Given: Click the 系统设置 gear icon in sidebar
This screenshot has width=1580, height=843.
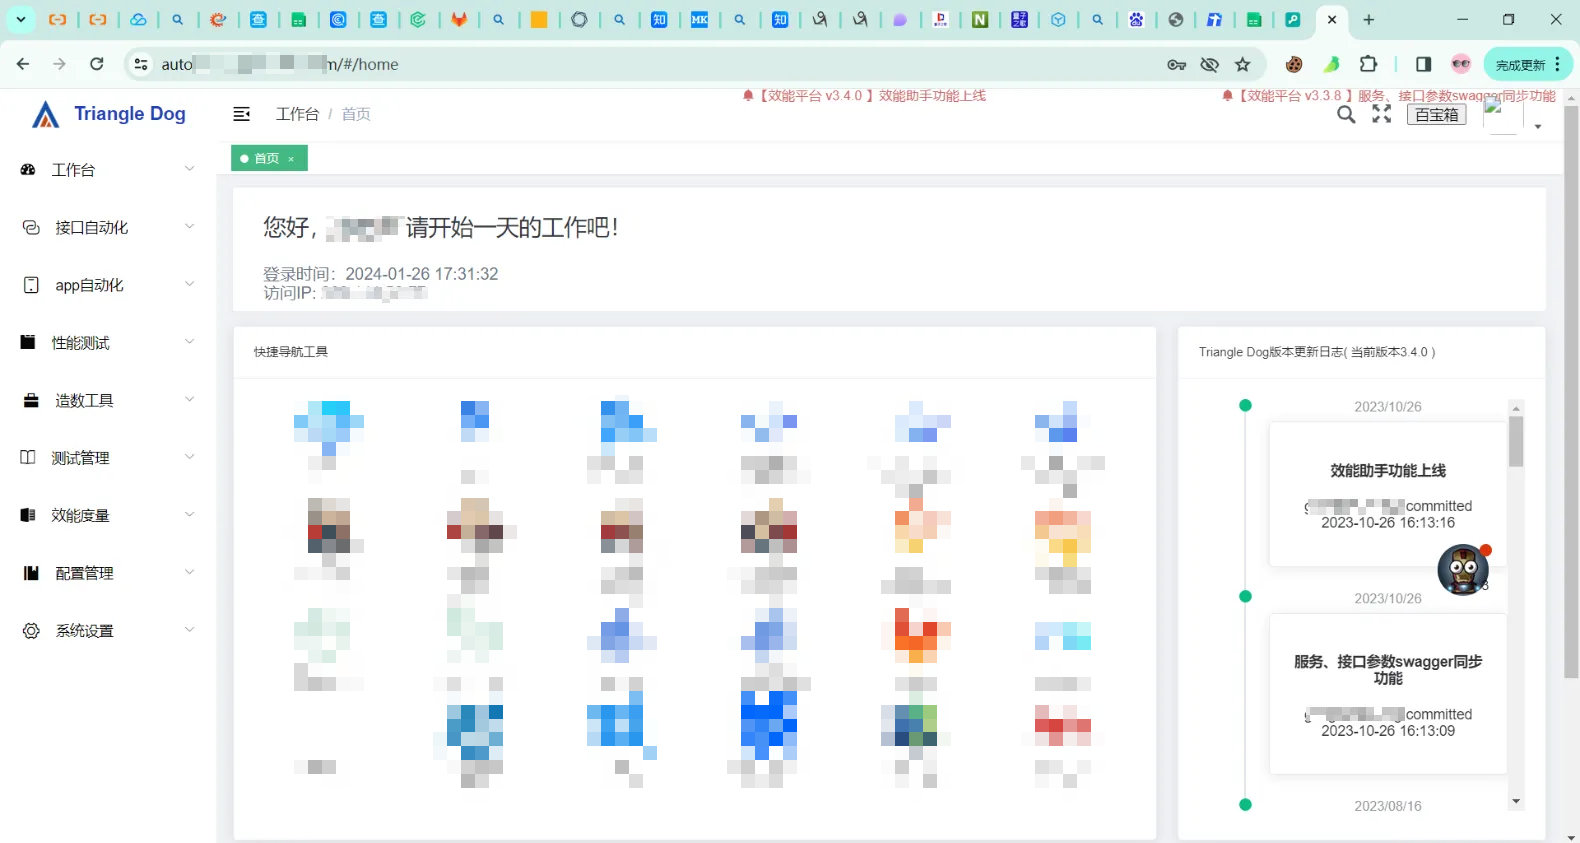Looking at the screenshot, I should pyautogui.click(x=31, y=631).
